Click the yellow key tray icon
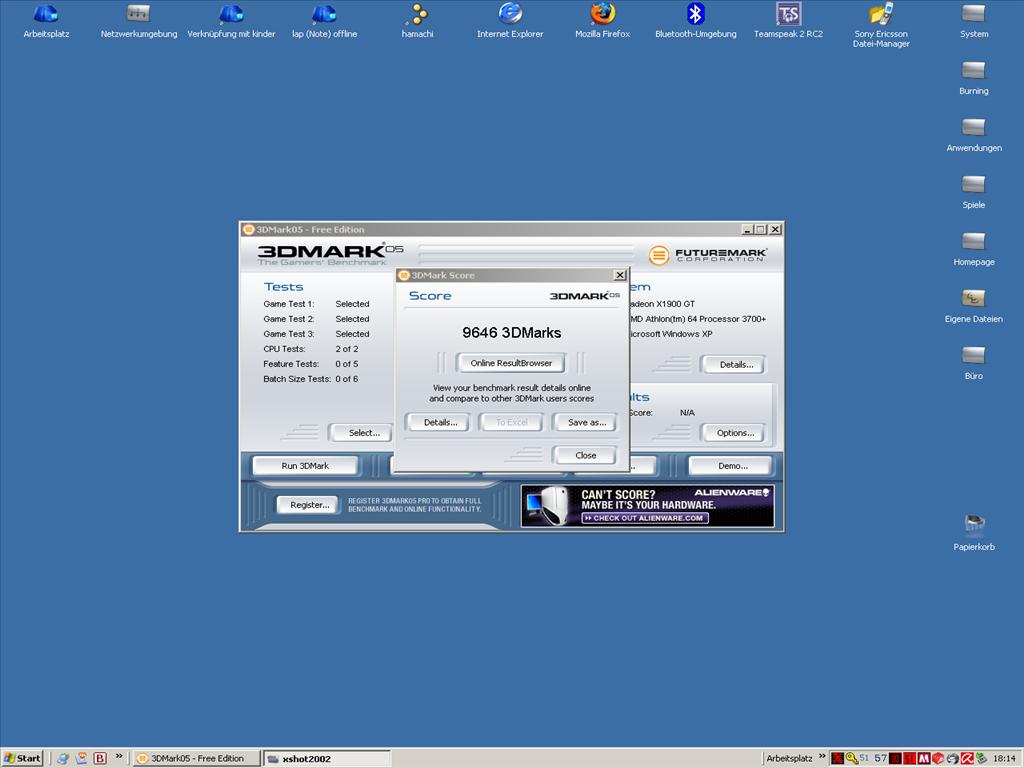Screen dimensions: 1024x768 (851, 758)
